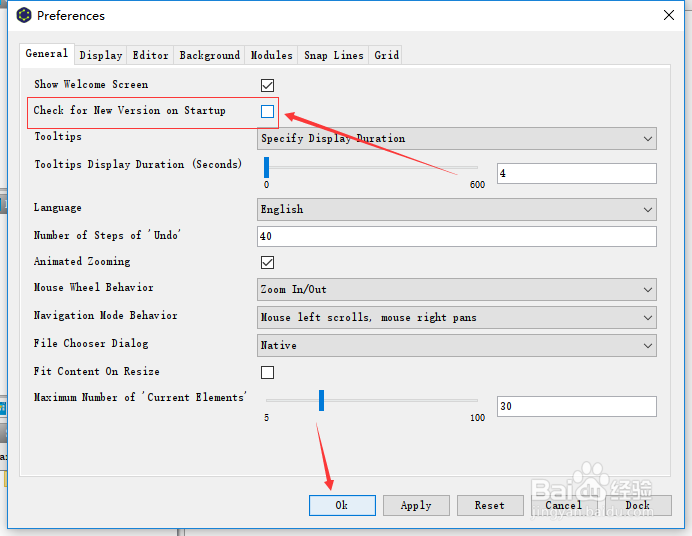This screenshot has width=692, height=536.
Task: Disable Animated Zooming checkbox
Action: coord(267,262)
